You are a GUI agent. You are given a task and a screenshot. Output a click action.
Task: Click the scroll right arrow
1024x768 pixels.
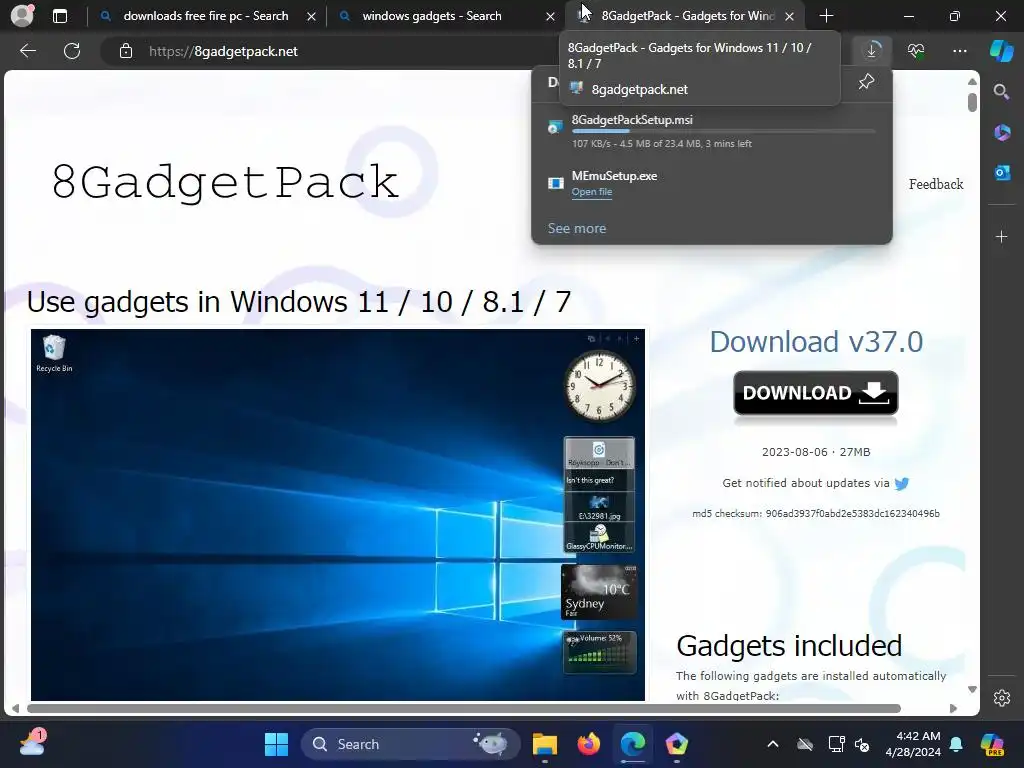pos(953,709)
